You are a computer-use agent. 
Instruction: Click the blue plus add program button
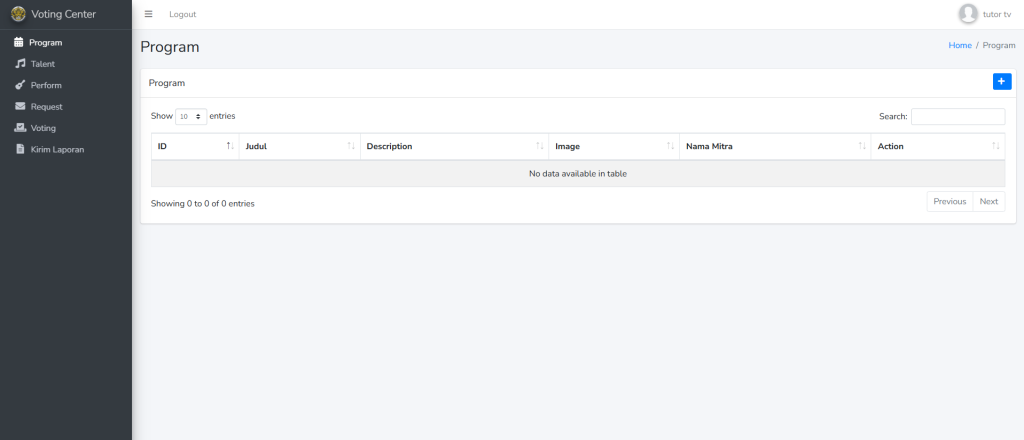tap(1002, 82)
